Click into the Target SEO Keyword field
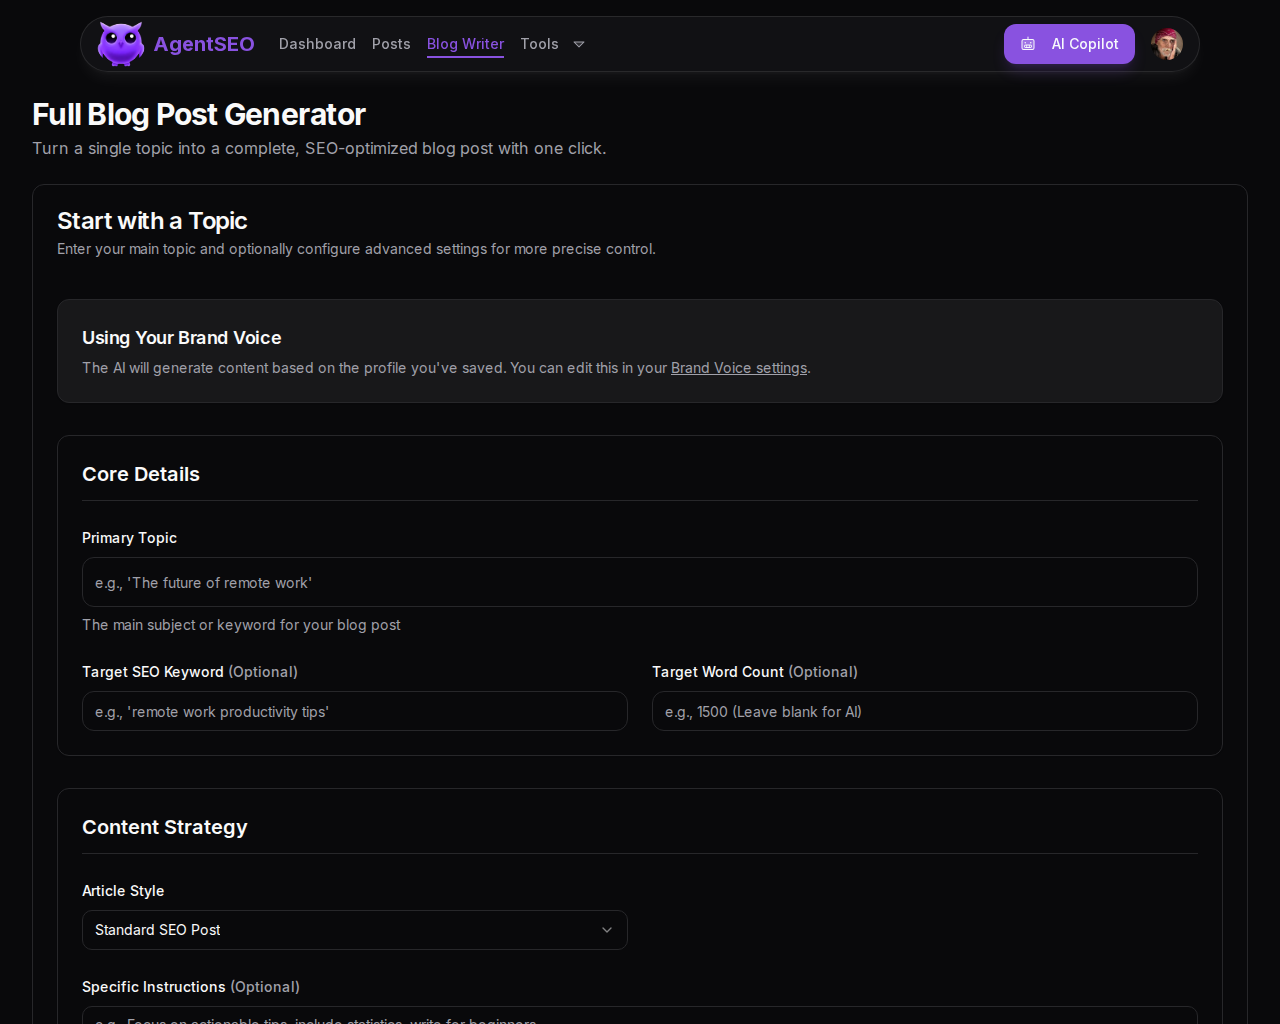Image resolution: width=1280 pixels, height=1024 pixels. [354, 711]
